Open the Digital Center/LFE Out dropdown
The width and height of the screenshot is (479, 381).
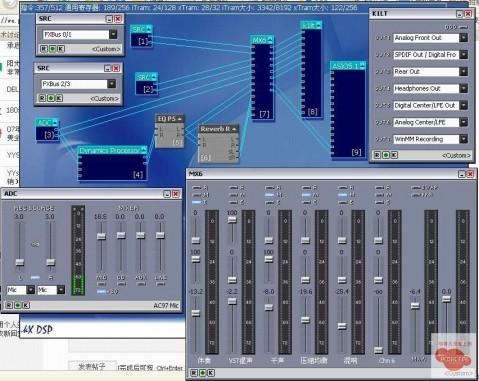[463, 105]
